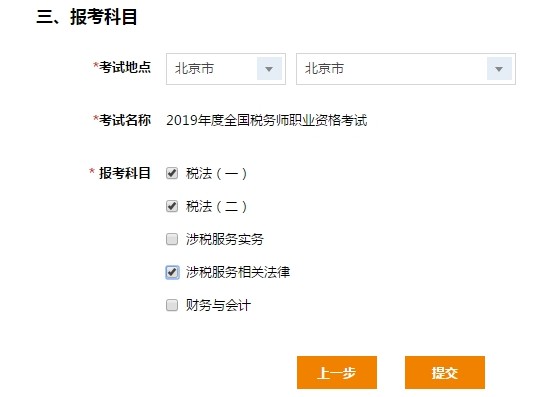Click the 税法（一）label text
Image resolution: width=560 pixels, height=397 pixels.
pyautogui.click(x=216, y=174)
